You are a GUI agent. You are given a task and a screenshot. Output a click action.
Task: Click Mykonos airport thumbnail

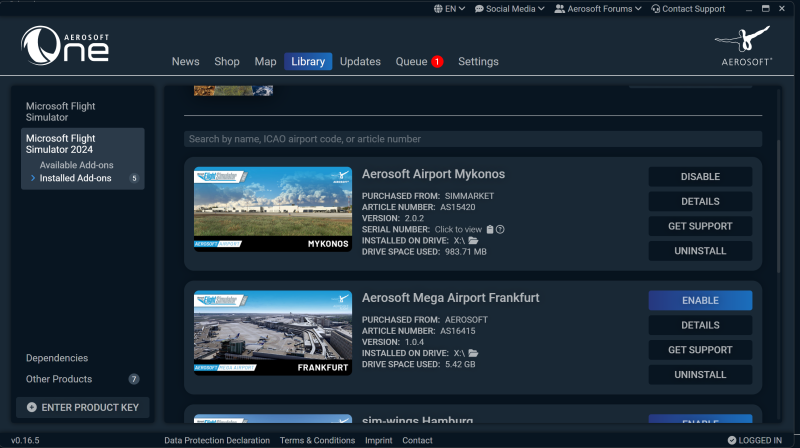point(273,209)
